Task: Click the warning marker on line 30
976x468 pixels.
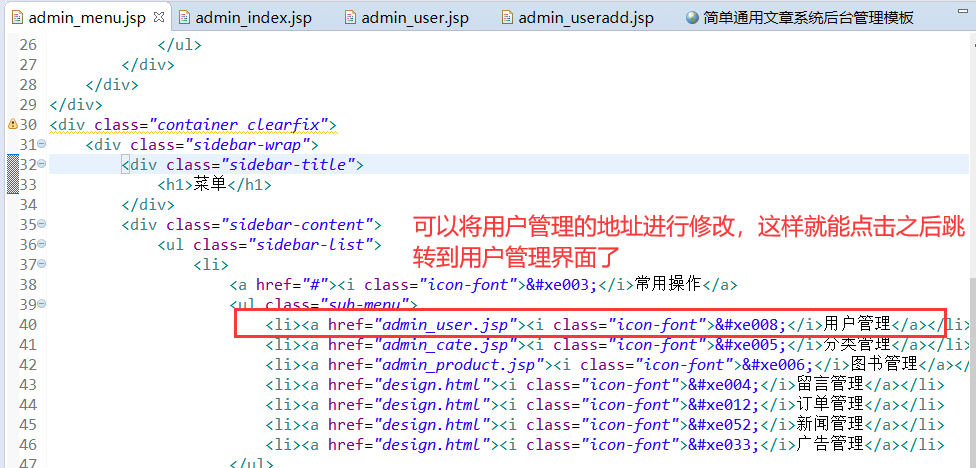Action: 12,124
